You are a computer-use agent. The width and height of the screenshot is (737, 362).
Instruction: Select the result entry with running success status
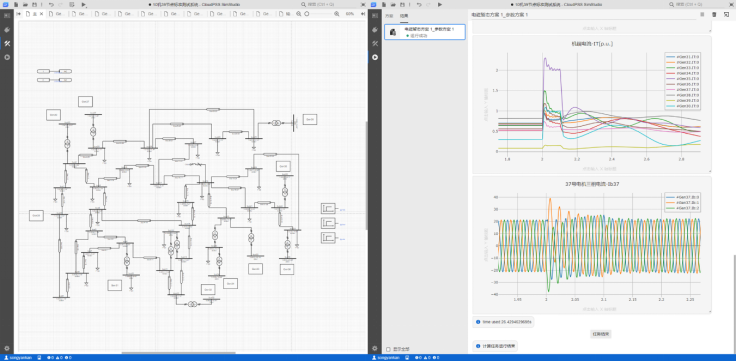pos(425,32)
